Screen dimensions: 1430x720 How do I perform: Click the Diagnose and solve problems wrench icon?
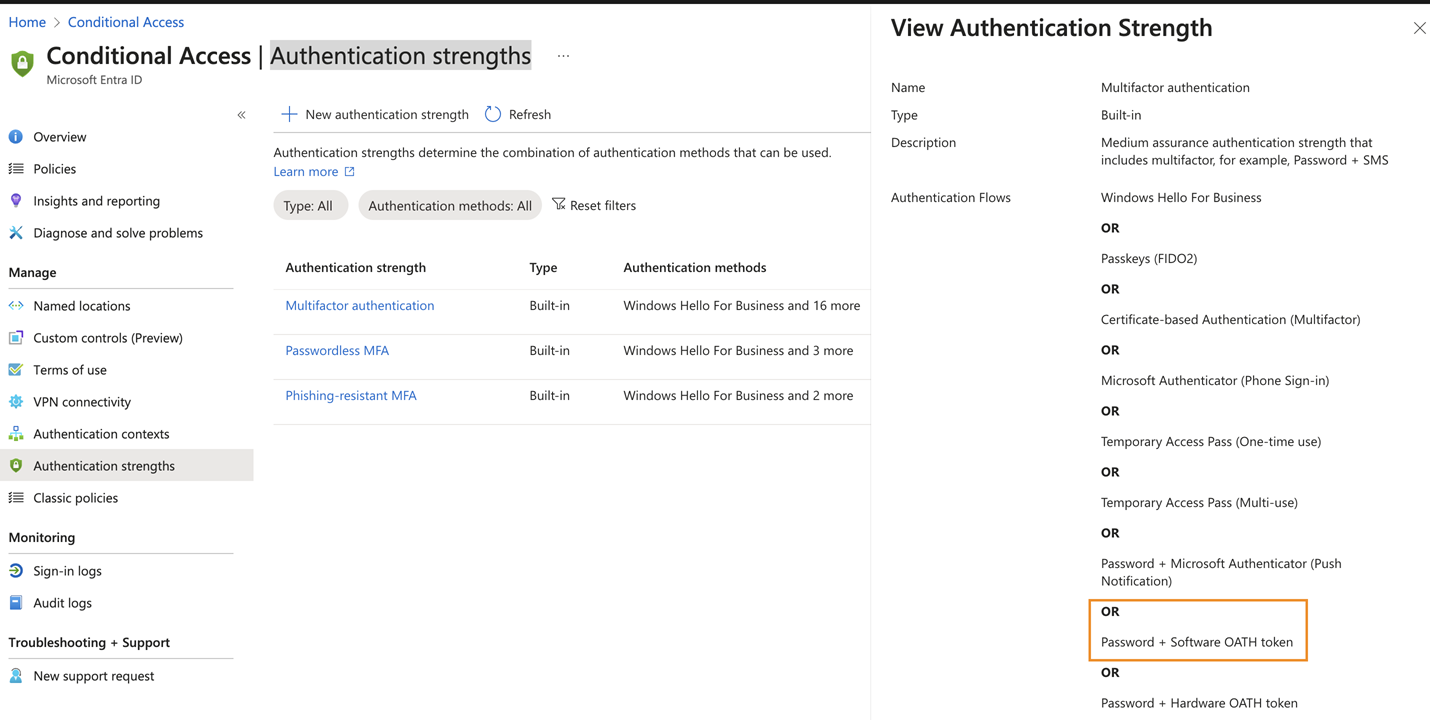(16, 233)
